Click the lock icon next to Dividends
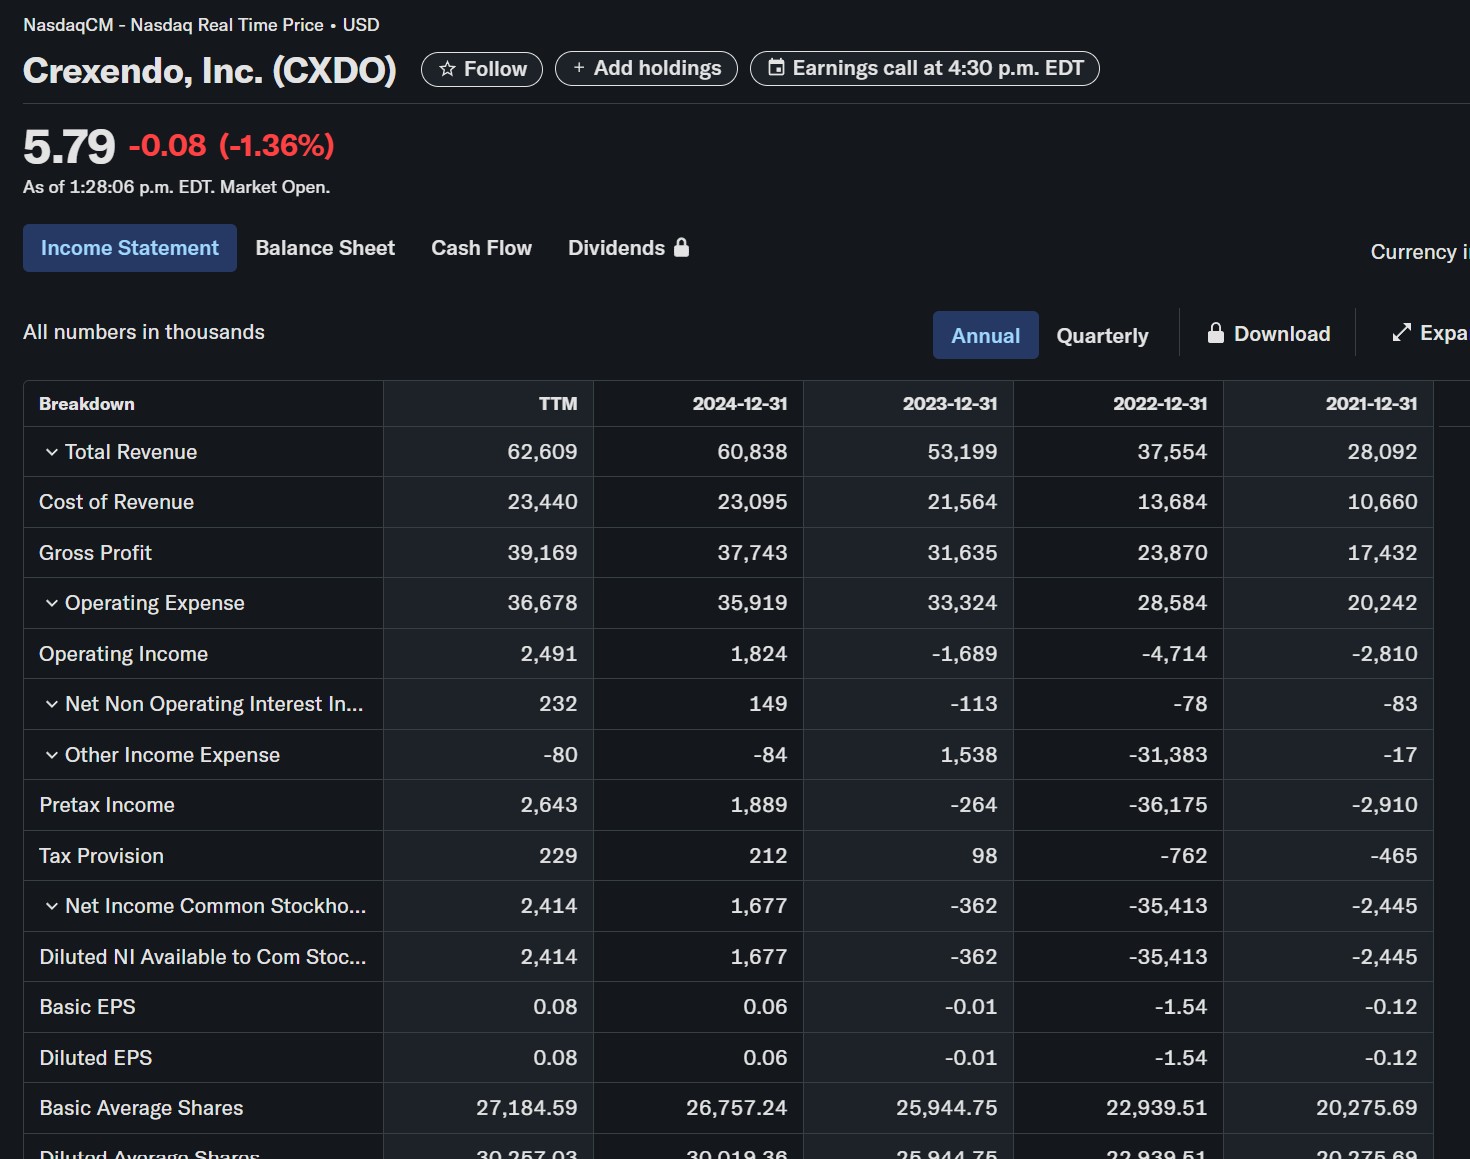The image size is (1470, 1159). coord(681,247)
